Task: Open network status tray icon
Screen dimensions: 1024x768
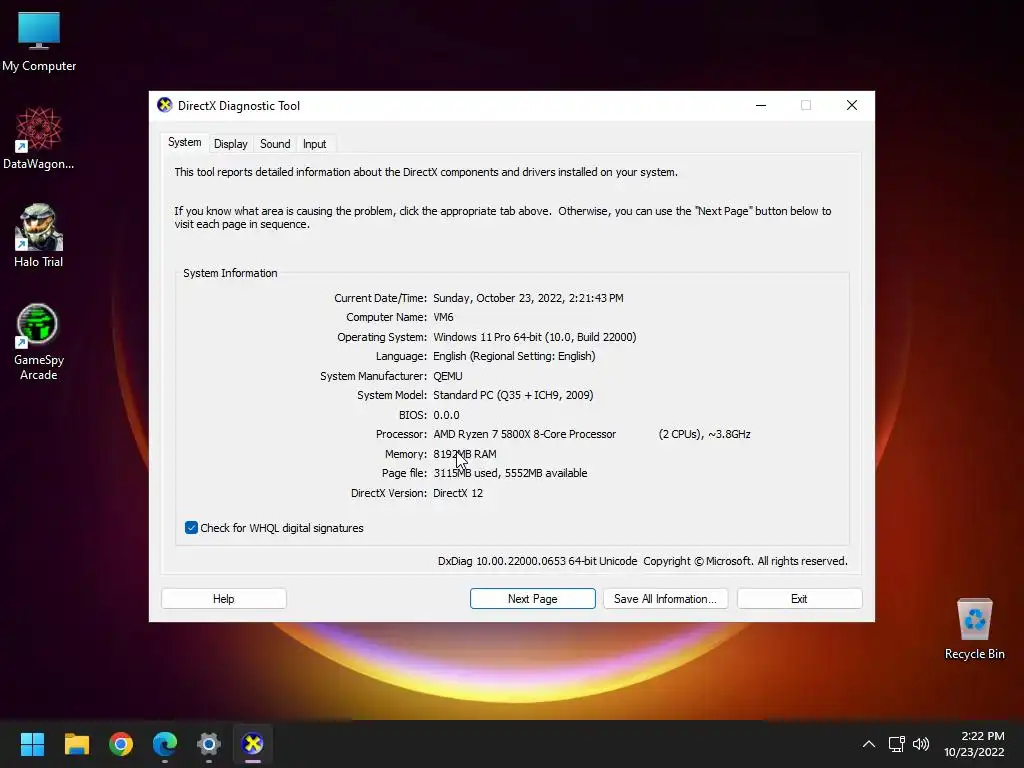Action: click(896, 744)
